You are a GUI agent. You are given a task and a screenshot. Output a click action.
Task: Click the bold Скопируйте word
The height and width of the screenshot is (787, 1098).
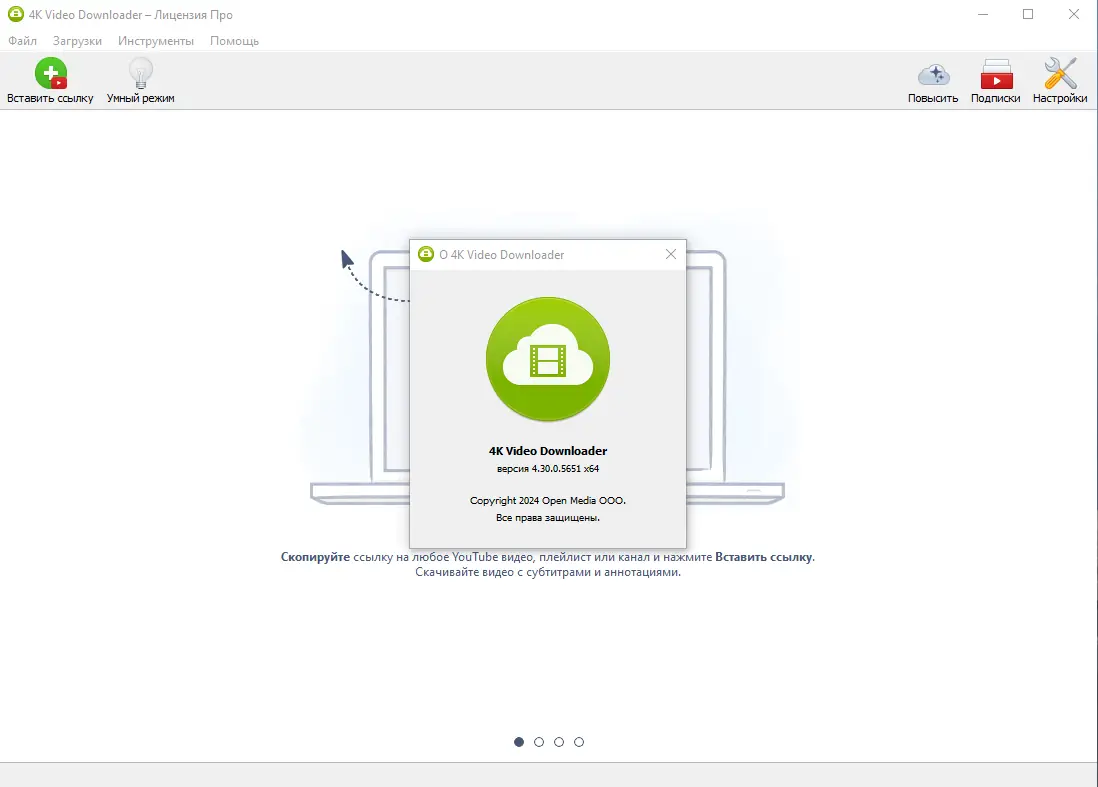coord(315,557)
